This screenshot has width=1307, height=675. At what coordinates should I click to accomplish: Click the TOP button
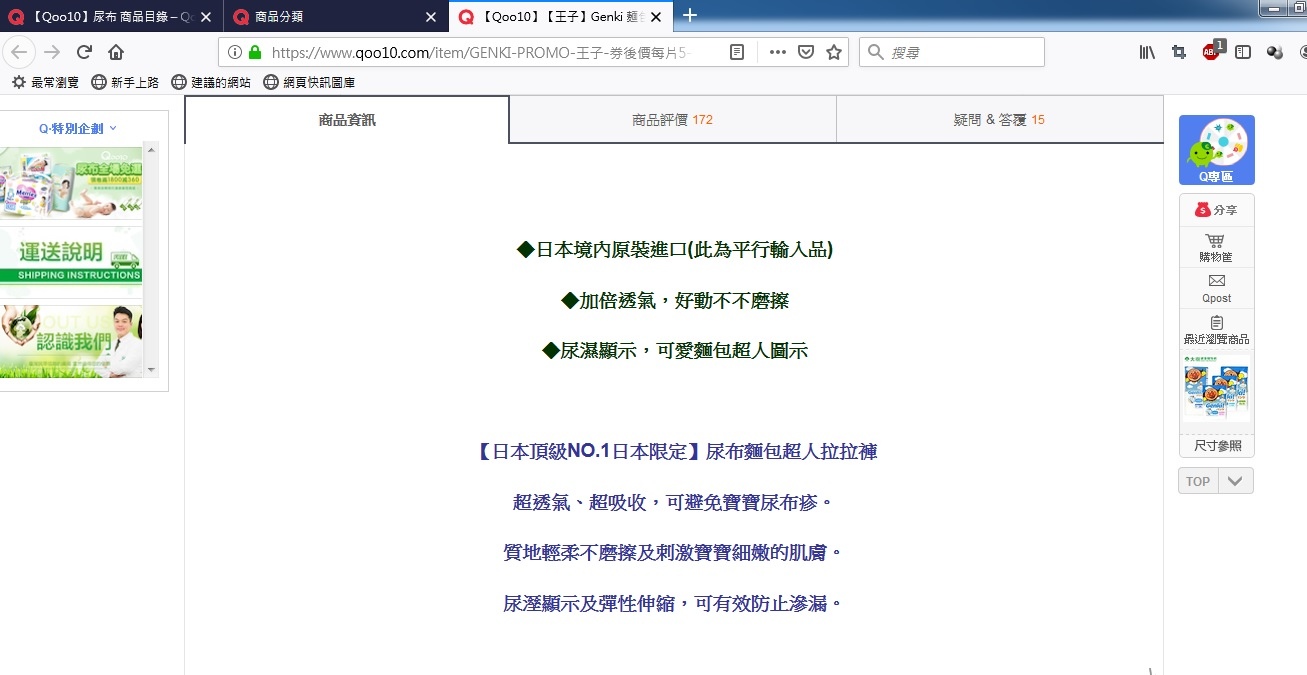tap(1198, 481)
